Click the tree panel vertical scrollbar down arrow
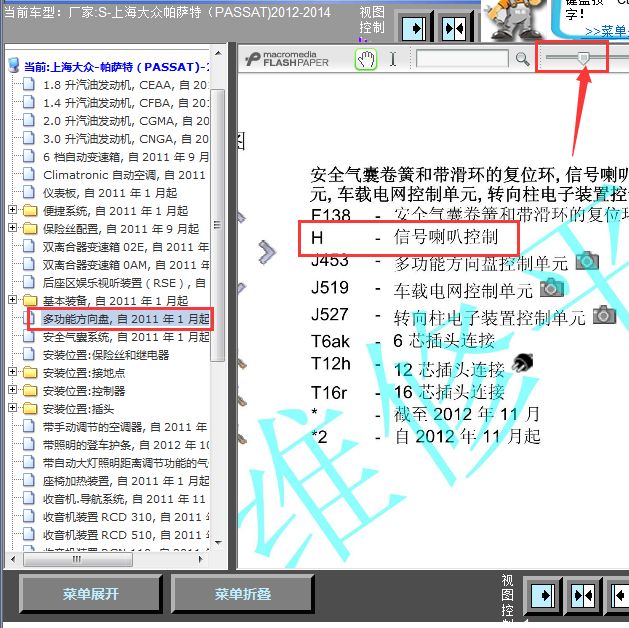629x628 pixels. pyautogui.click(x=218, y=543)
